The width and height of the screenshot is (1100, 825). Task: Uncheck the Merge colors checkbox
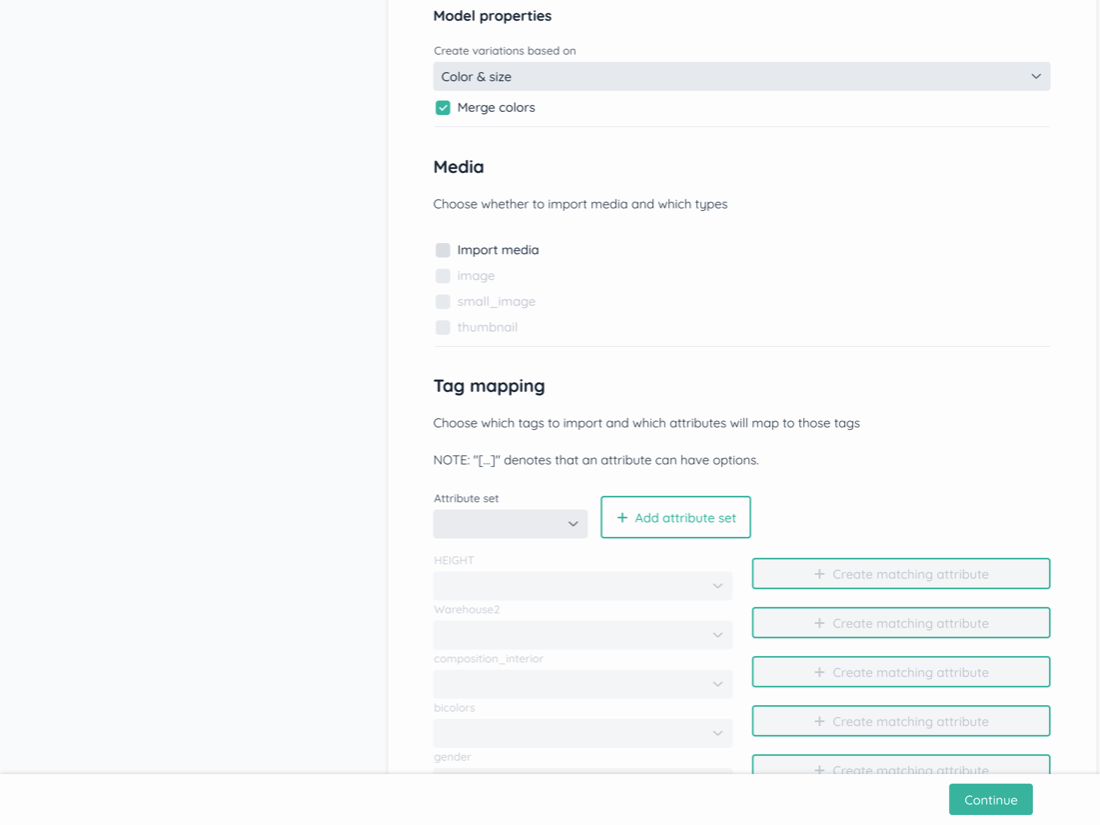click(x=443, y=108)
